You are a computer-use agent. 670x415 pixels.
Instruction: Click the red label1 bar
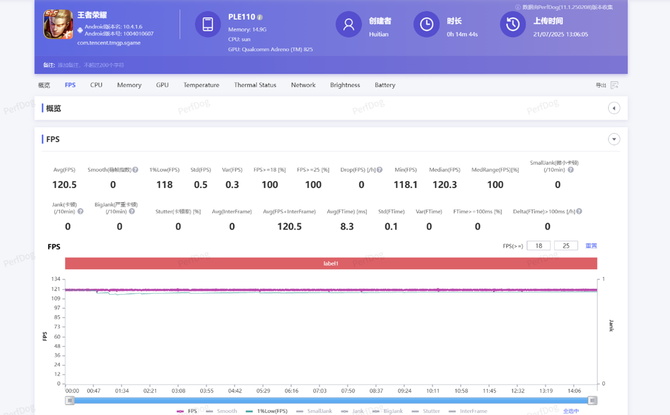[331, 263]
